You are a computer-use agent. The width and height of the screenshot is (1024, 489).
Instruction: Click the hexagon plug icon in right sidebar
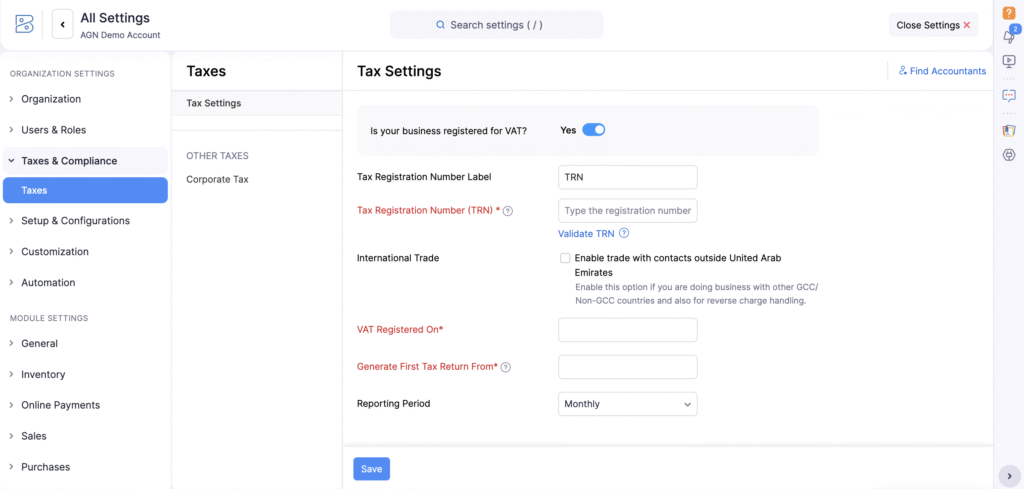click(1008, 155)
